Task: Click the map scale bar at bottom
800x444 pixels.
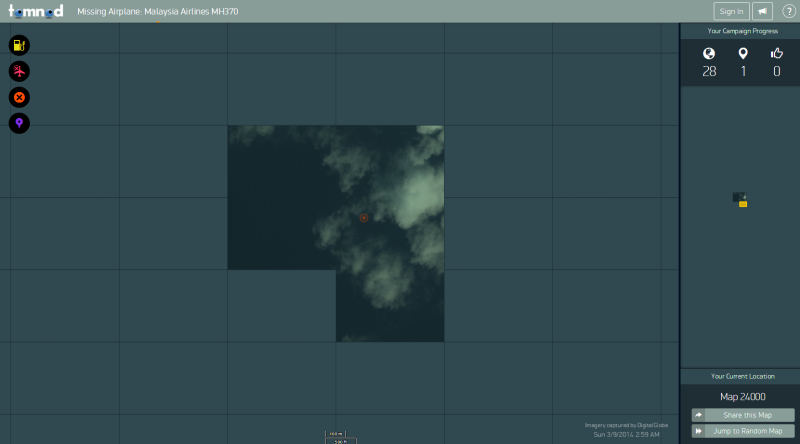Action: (x=340, y=437)
